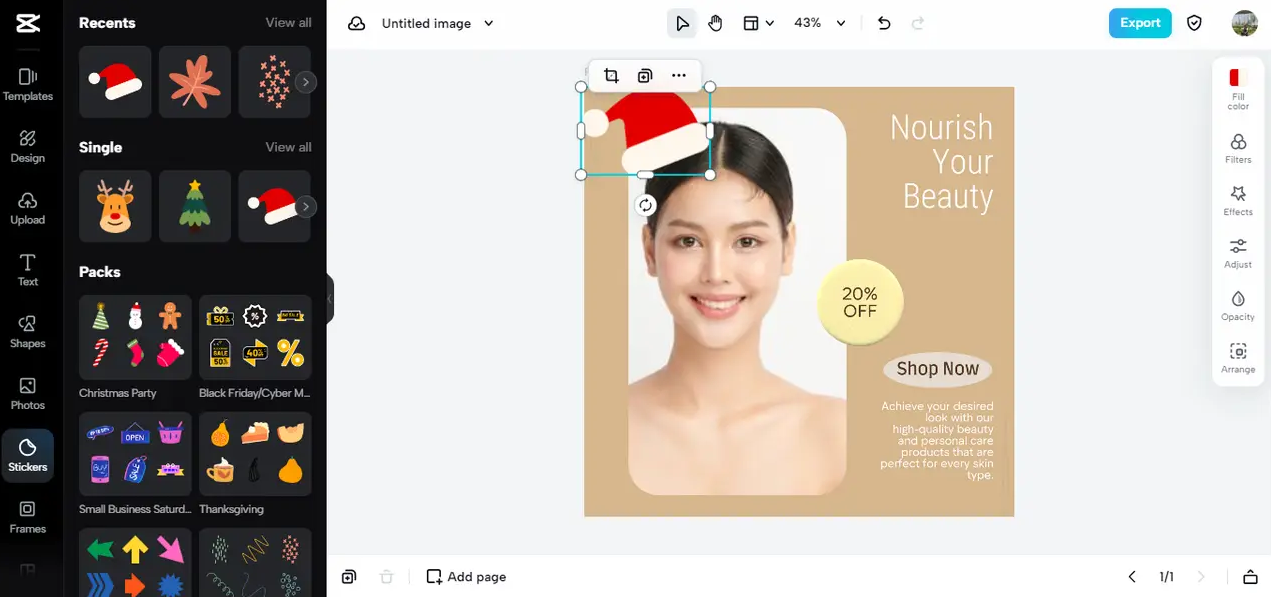
Task: Click the shield security icon
Action: (1194, 23)
